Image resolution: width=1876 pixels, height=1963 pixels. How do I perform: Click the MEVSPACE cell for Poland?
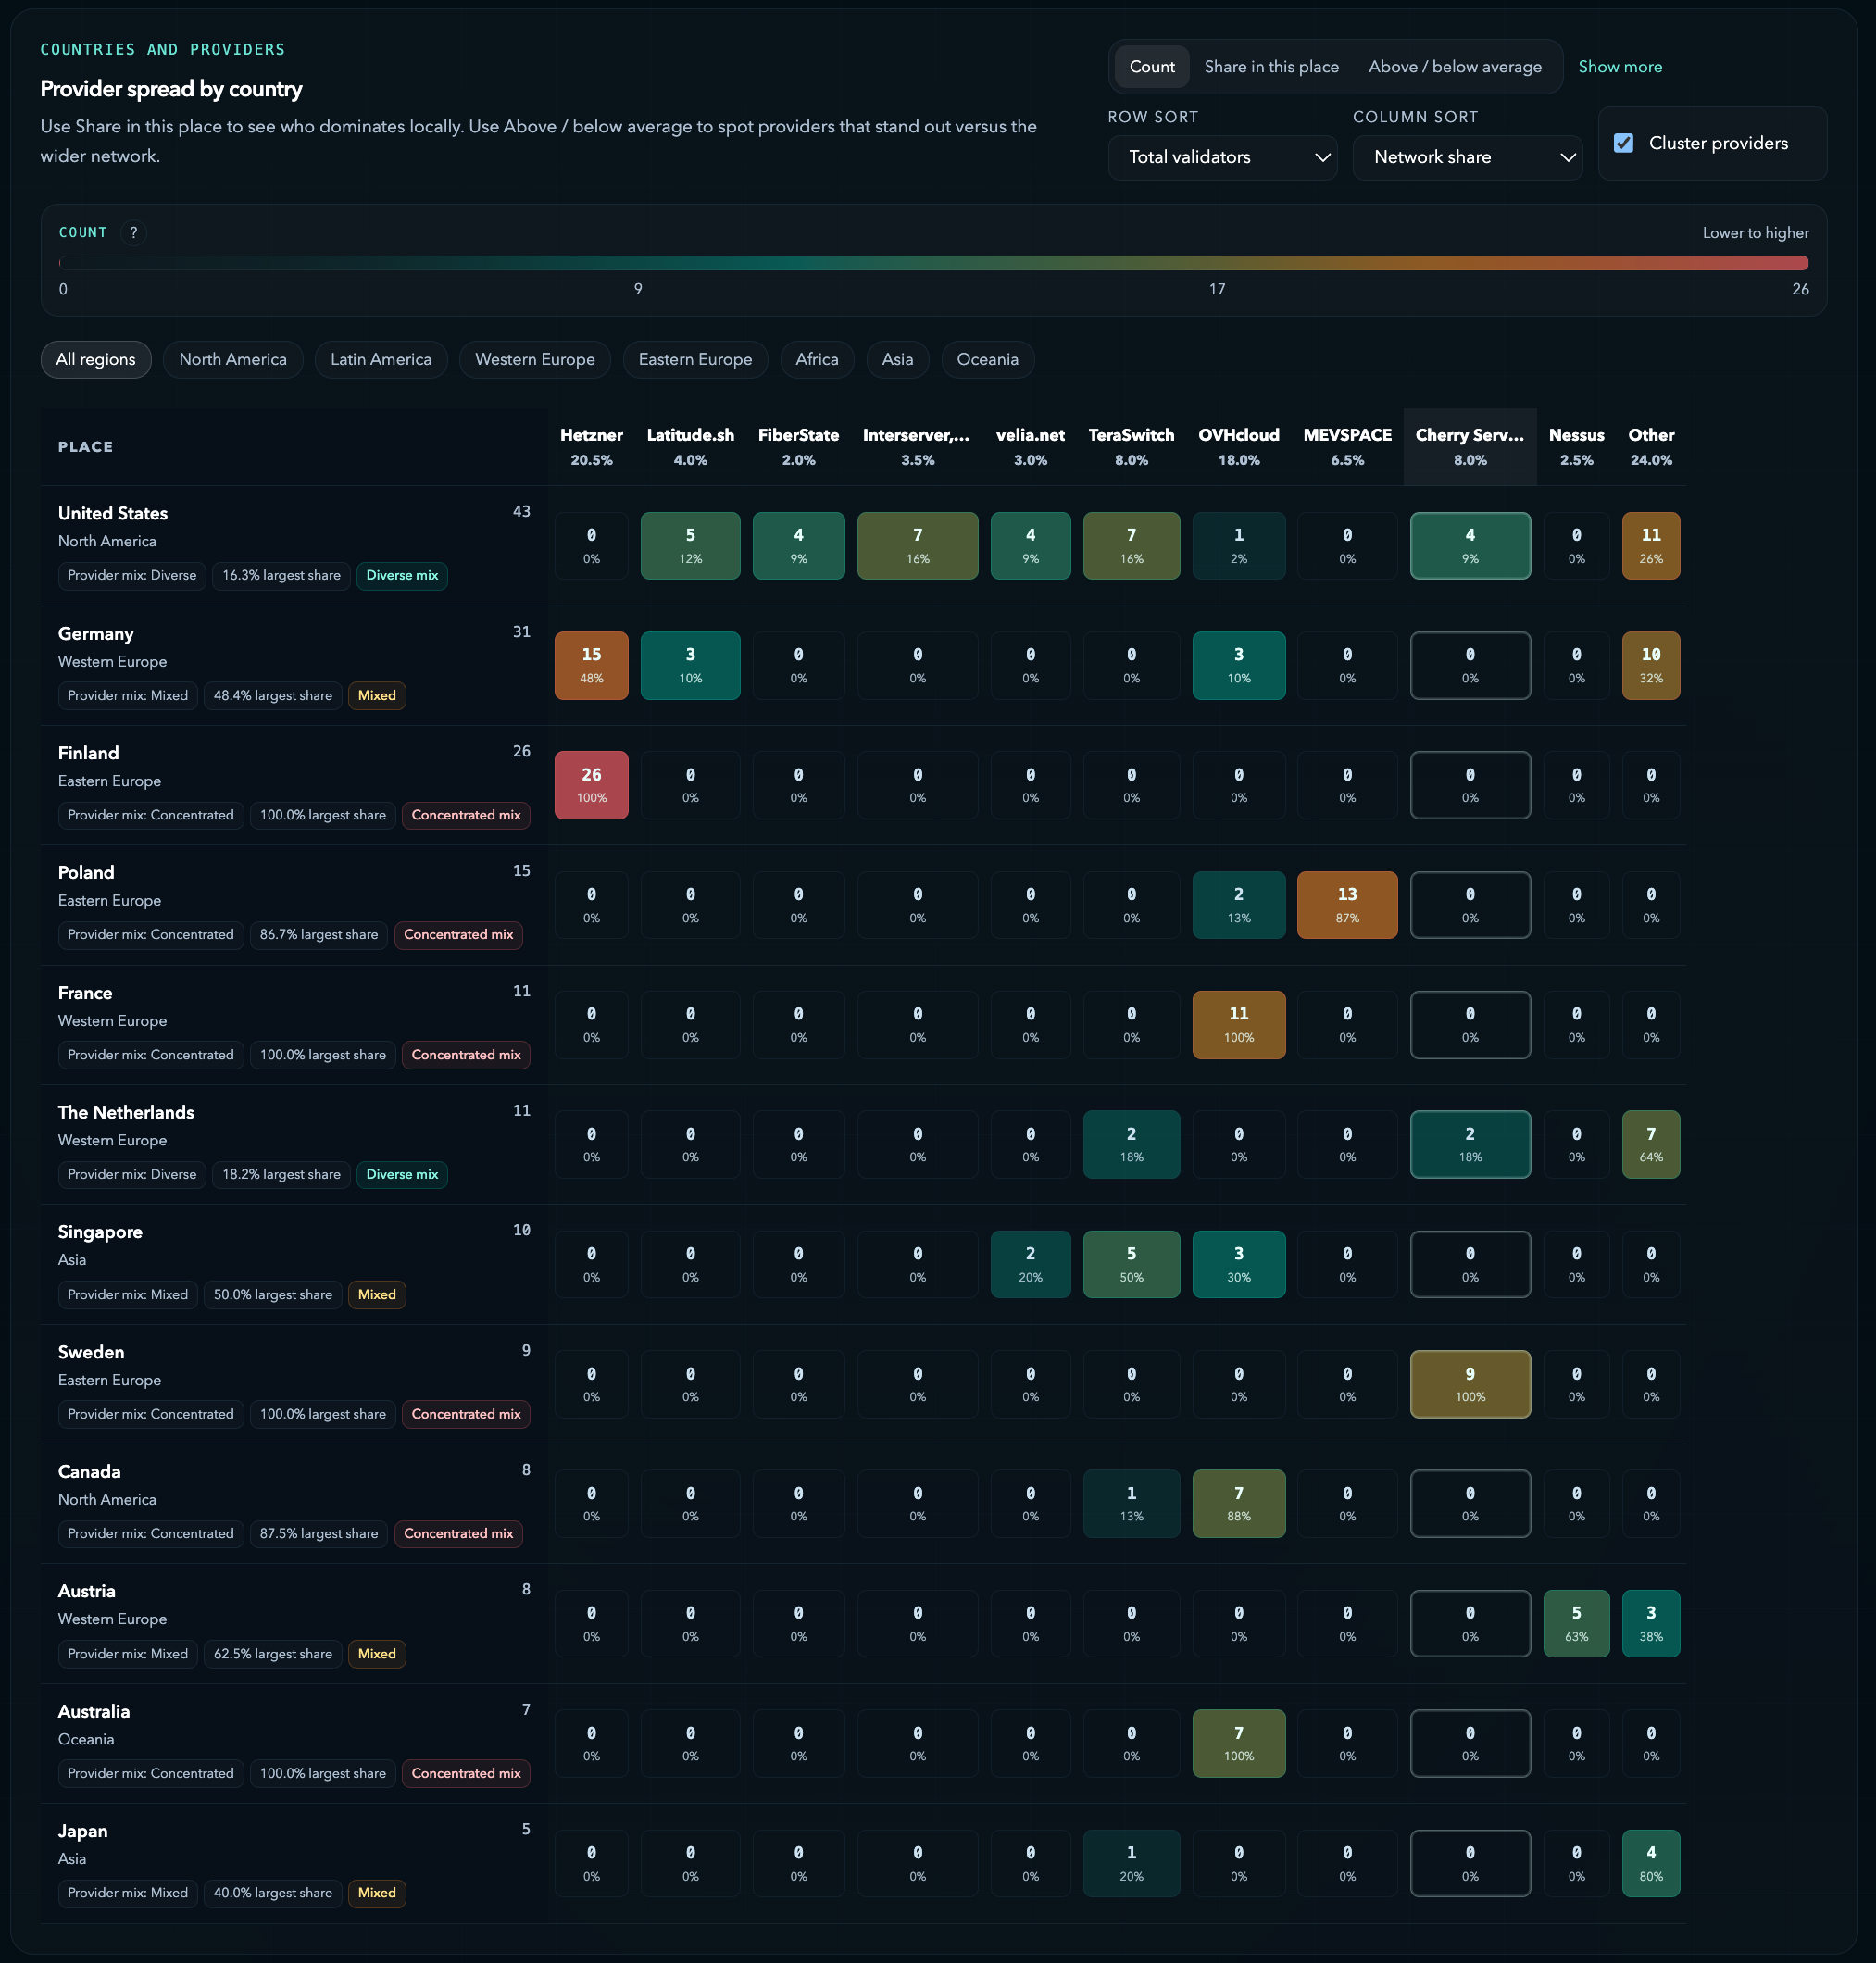click(1347, 904)
